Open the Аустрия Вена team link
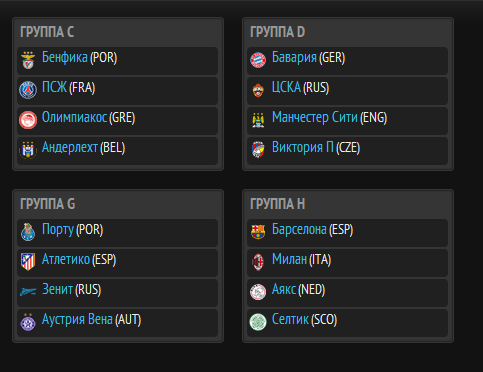This screenshot has height=372, width=483. click(x=77, y=319)
